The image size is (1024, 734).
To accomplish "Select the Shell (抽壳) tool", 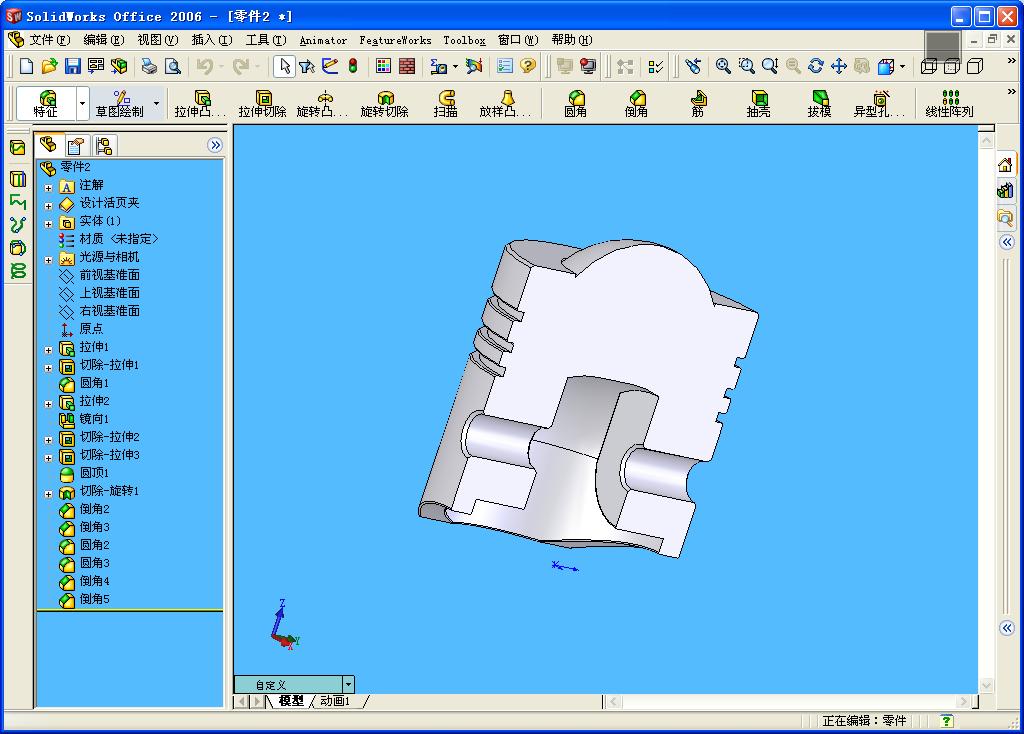I will [x=758, y=104].
